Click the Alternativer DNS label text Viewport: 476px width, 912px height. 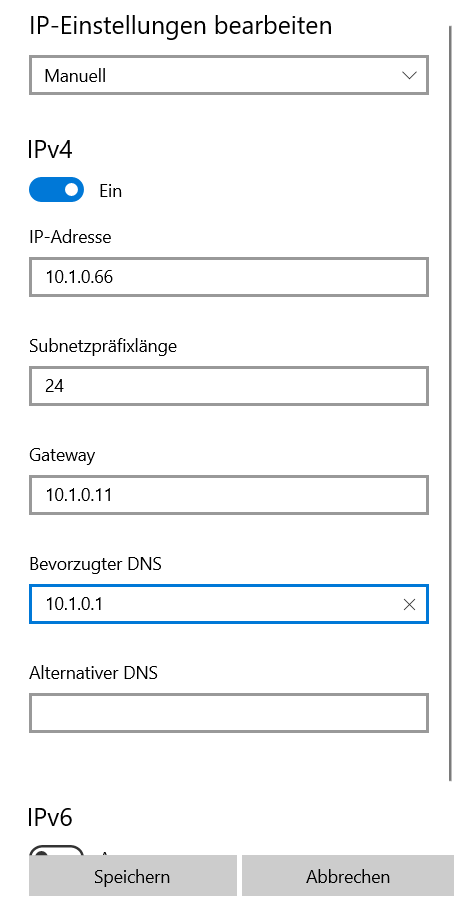[94, 673]
